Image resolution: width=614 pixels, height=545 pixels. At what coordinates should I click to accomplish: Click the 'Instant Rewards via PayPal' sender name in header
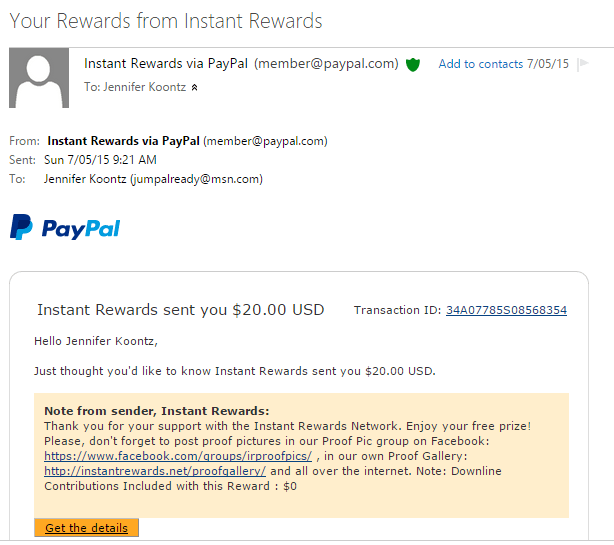[x=166, y=63]
